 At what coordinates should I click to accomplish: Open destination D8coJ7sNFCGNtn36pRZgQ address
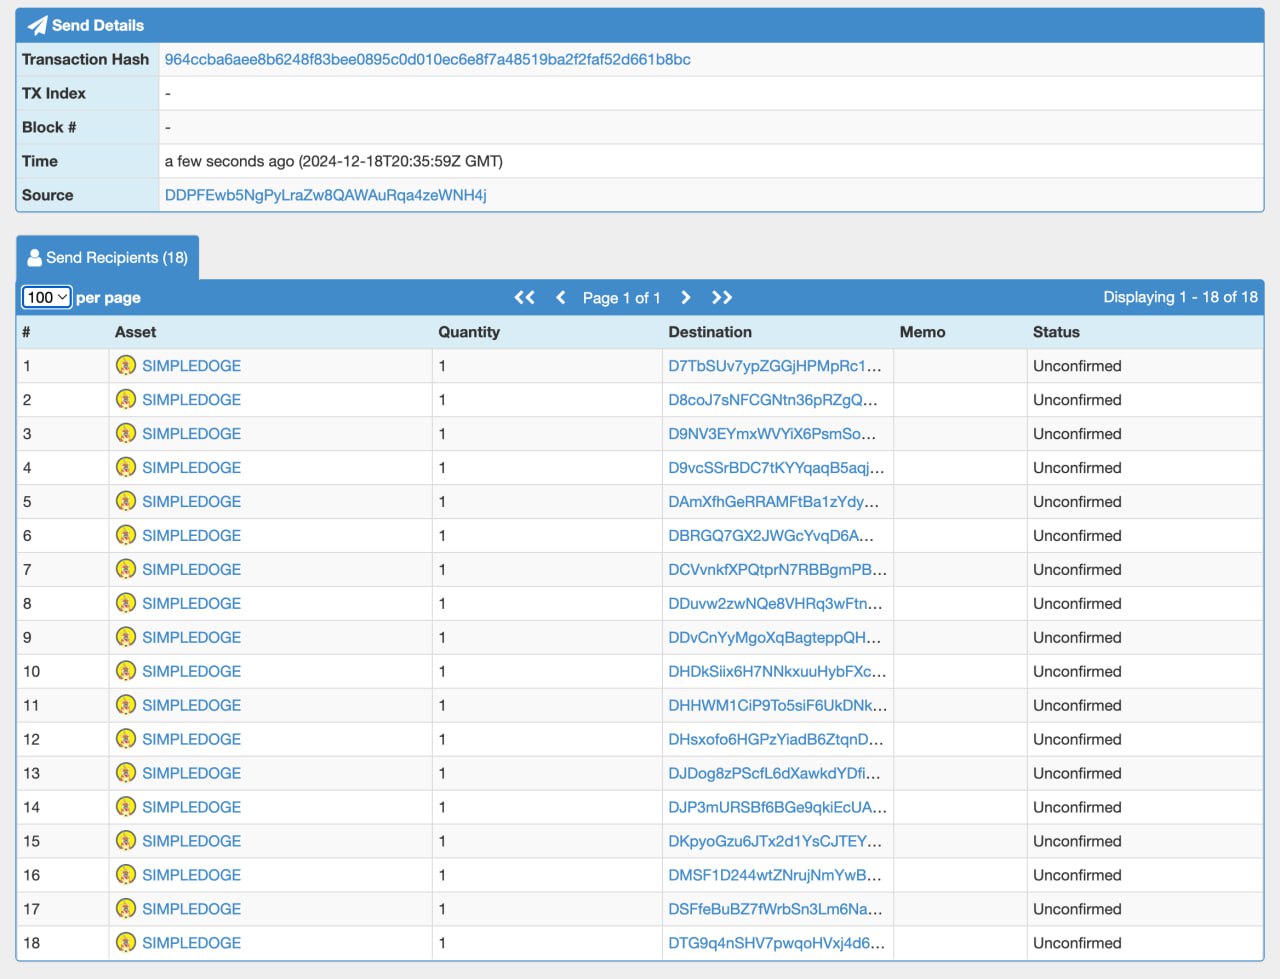773,400
